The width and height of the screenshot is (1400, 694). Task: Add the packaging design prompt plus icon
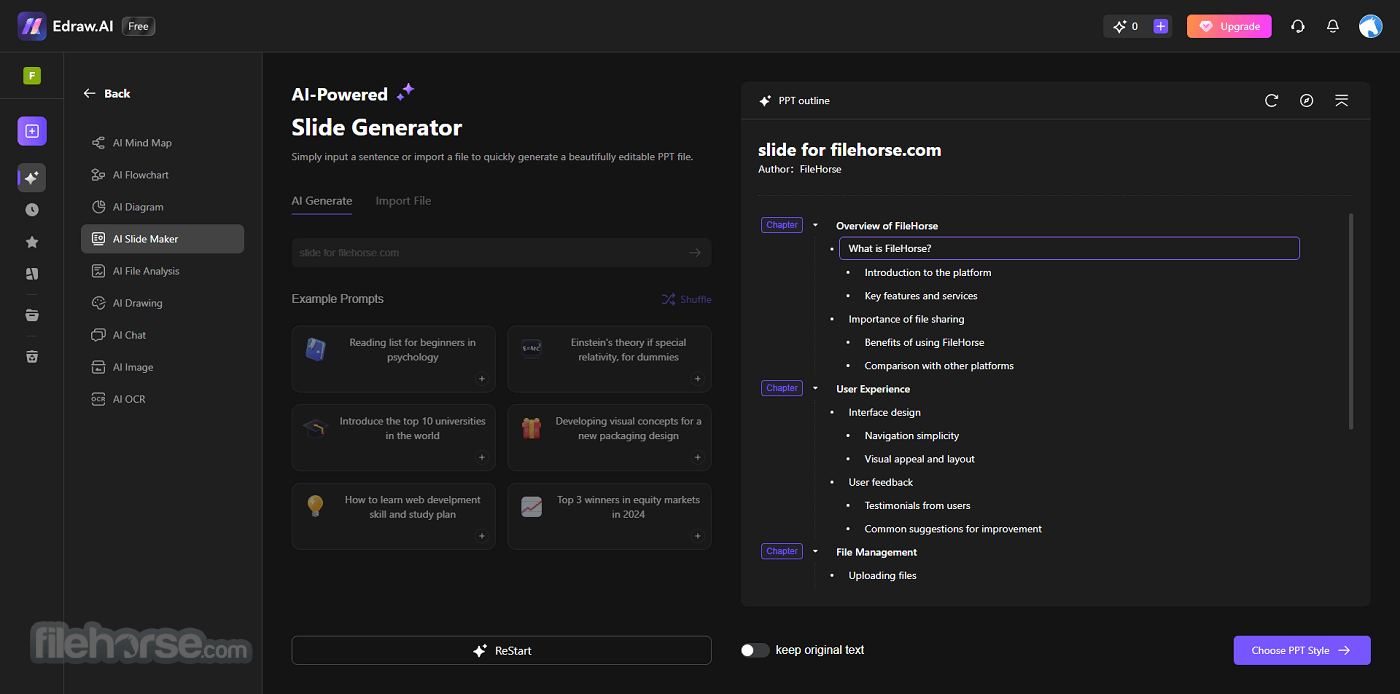coord(697,457)
